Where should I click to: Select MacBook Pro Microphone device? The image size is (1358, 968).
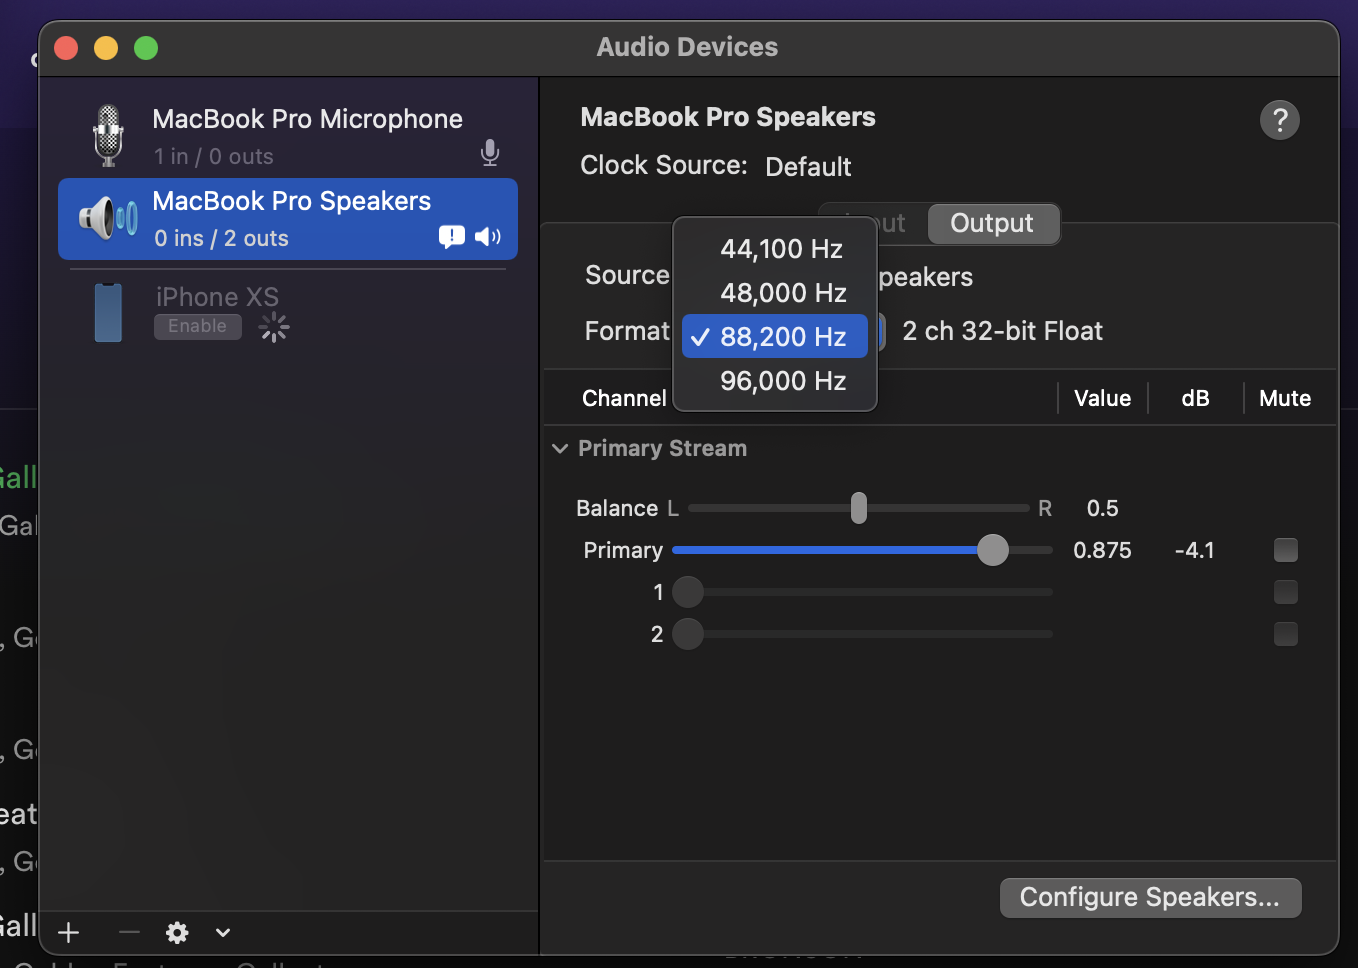288,137
